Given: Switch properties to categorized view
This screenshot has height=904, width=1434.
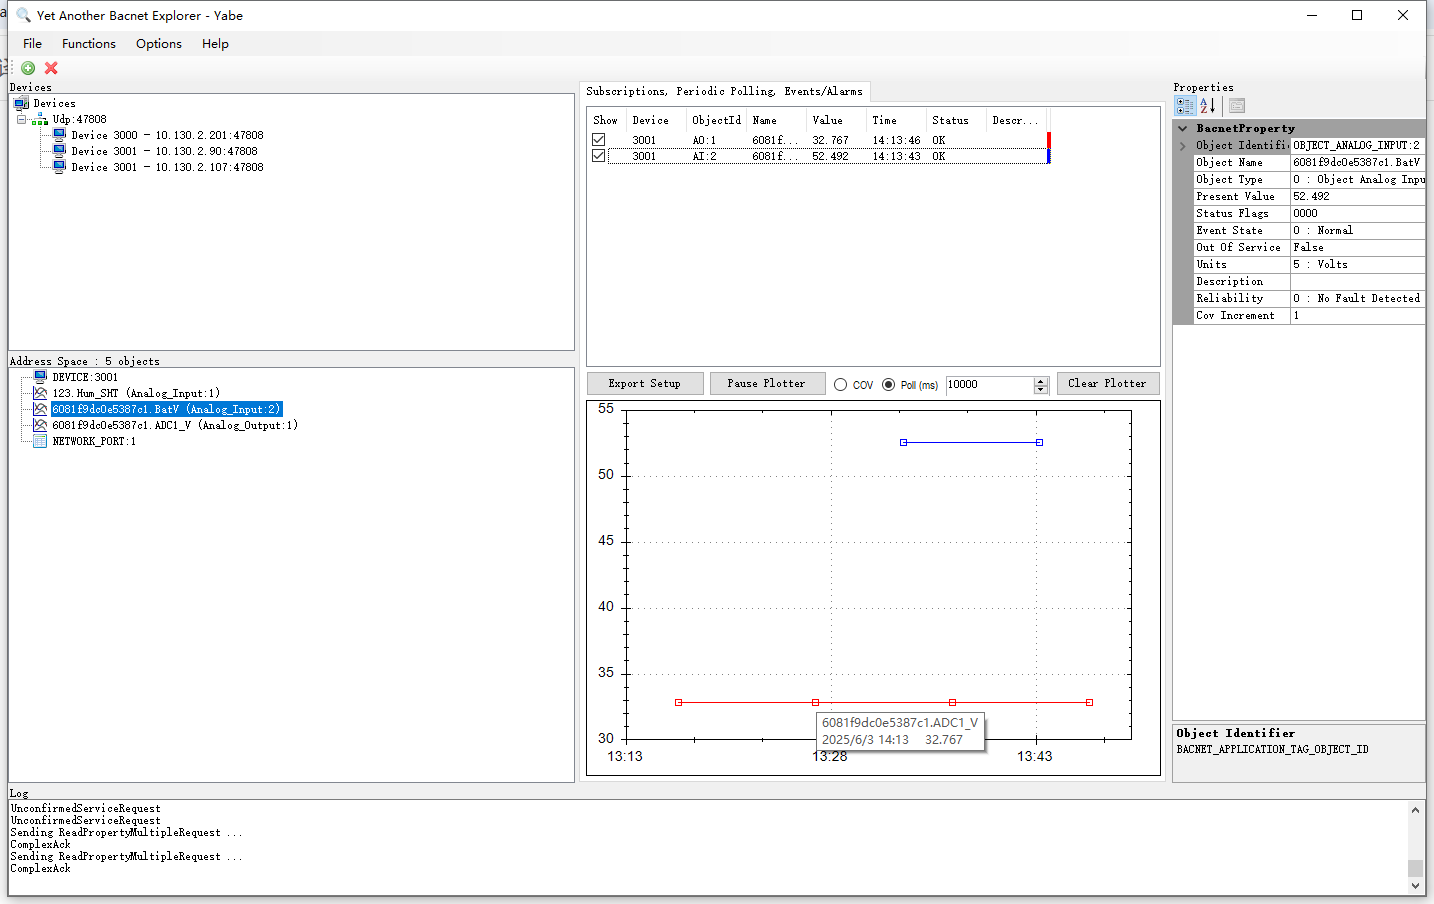Looking at the screenshot, I should pyautogui.click(x=1186, y=105).
